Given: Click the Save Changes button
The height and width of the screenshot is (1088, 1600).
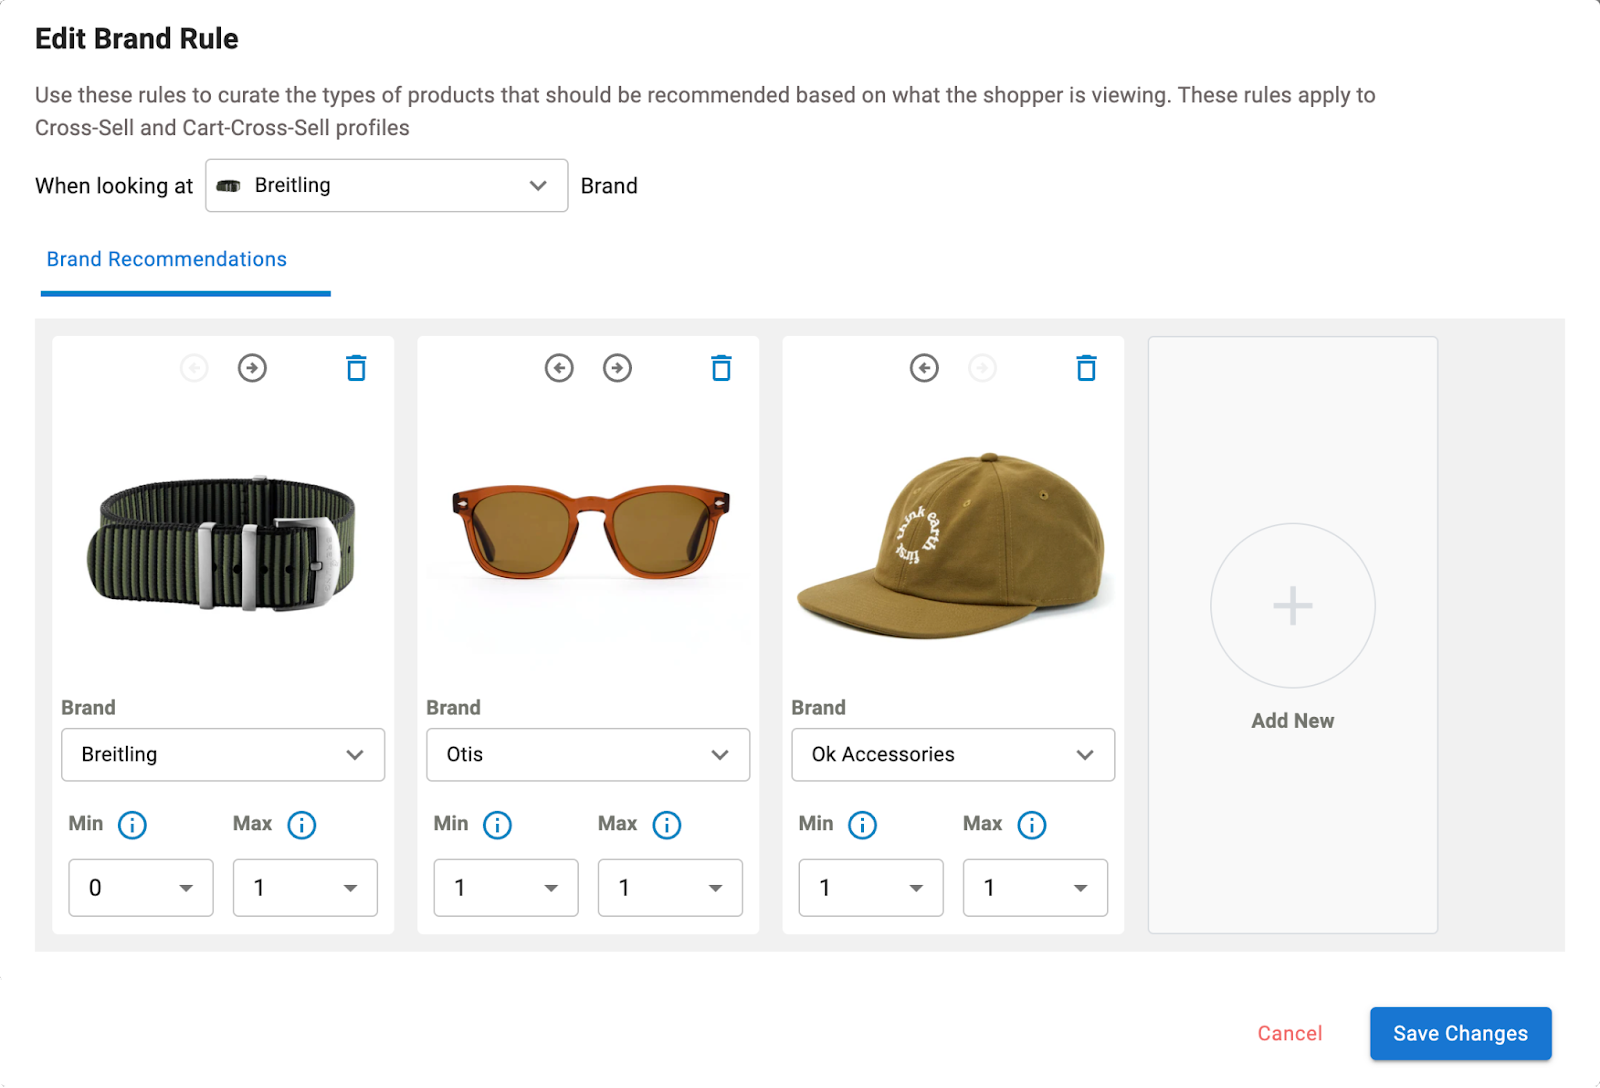Looking at the screenshot, I should tap(1460, 1034).
